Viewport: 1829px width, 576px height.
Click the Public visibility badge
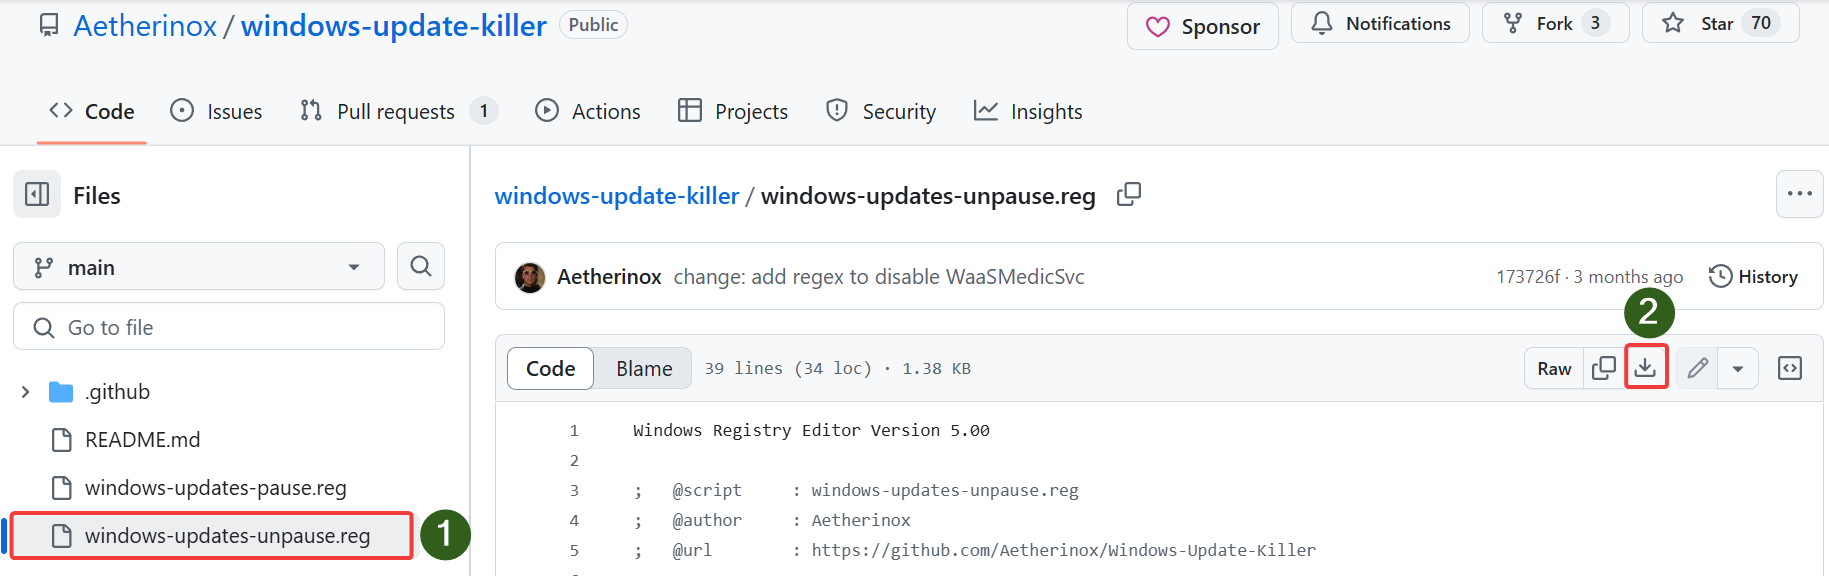(x=593, y=24)
